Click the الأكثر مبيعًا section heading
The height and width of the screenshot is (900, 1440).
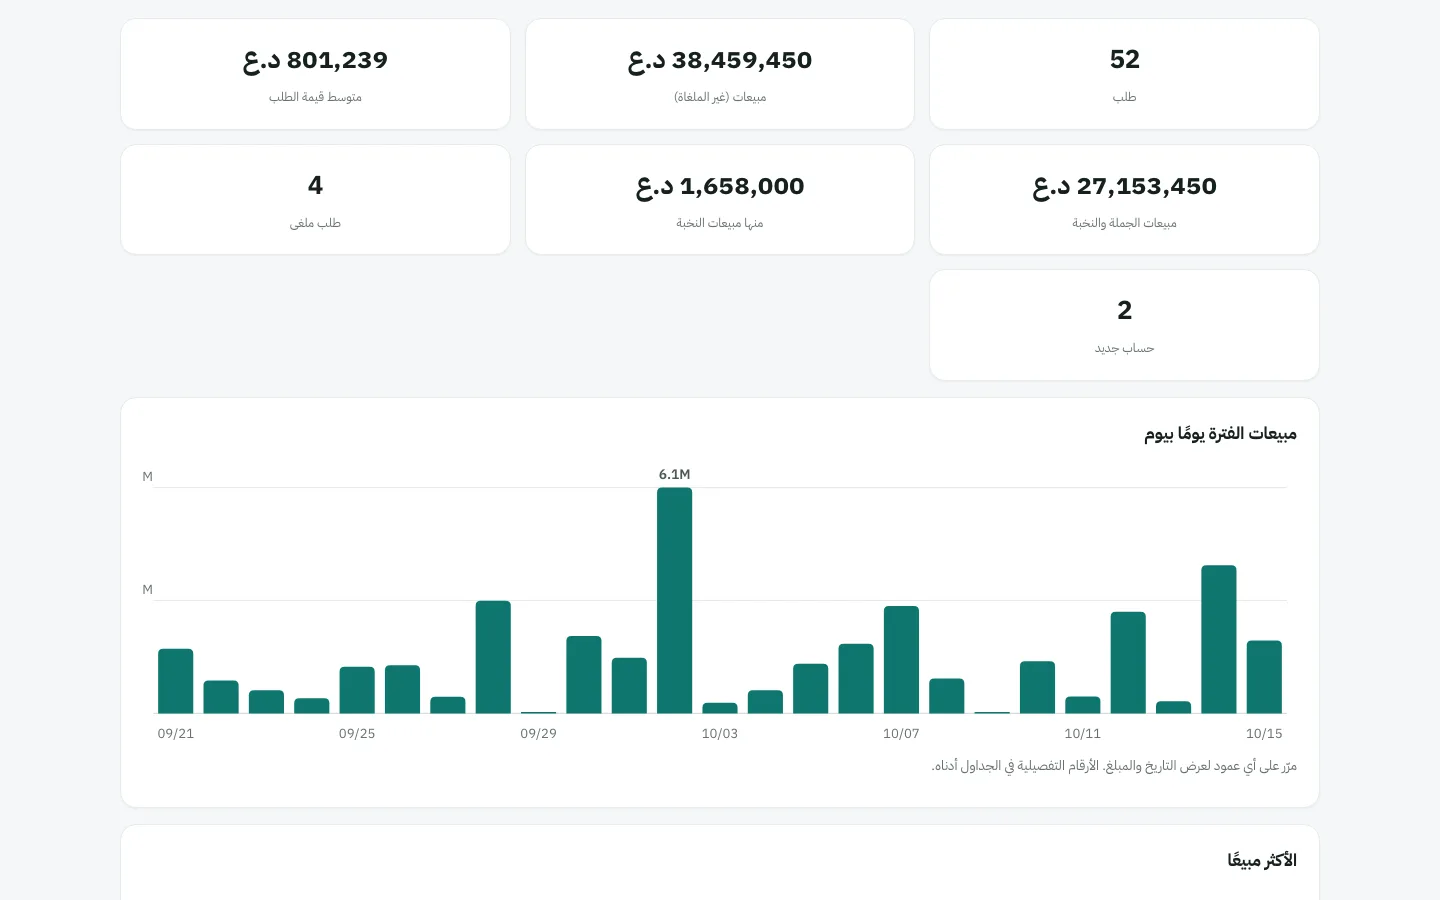coord(1262,861)
